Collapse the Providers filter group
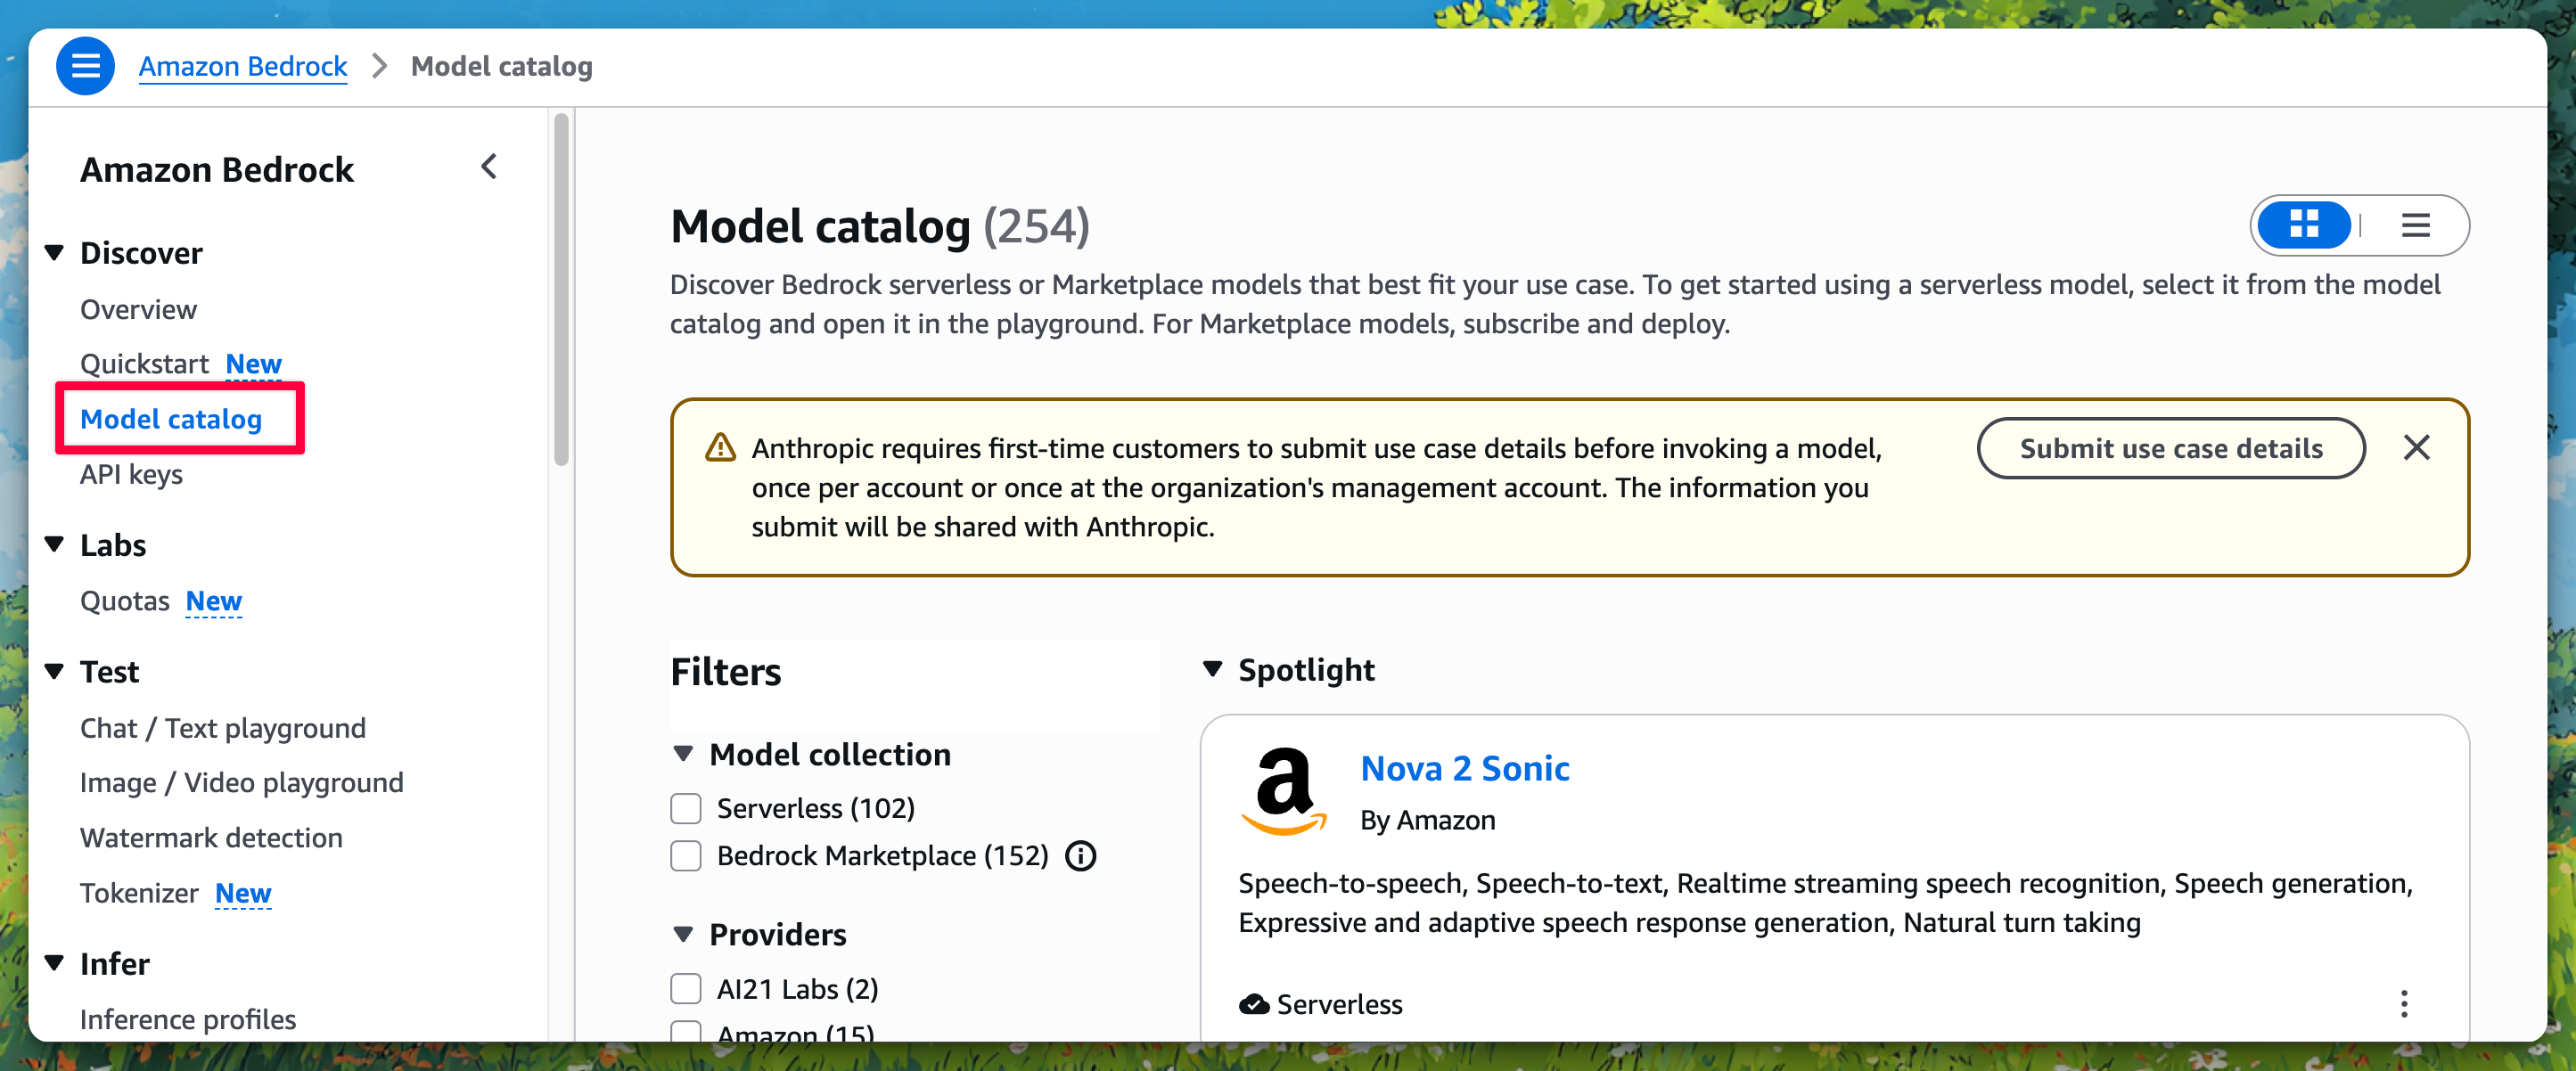This screenshot has height=1071, width=2576. tap(684, 934)
